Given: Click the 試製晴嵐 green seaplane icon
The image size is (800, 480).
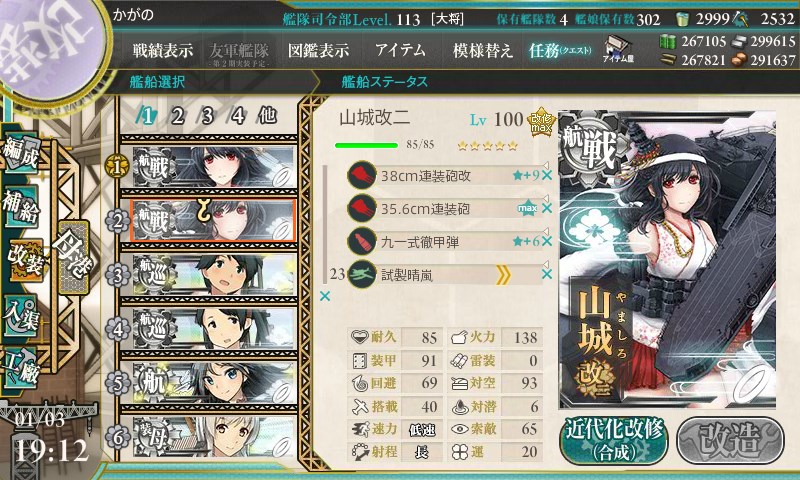Looking at the screenshot, I should [x=361, y=275].
